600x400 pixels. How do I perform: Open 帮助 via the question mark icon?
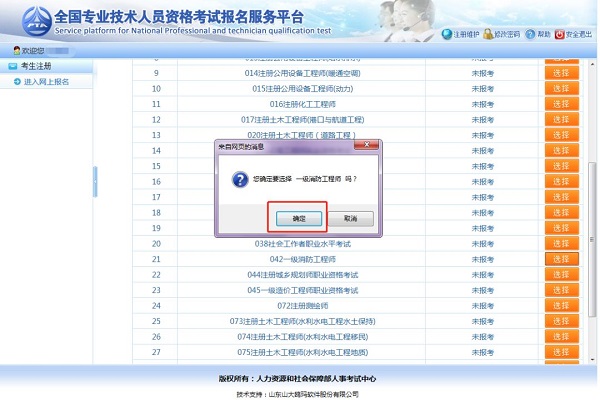pos(530,34)
